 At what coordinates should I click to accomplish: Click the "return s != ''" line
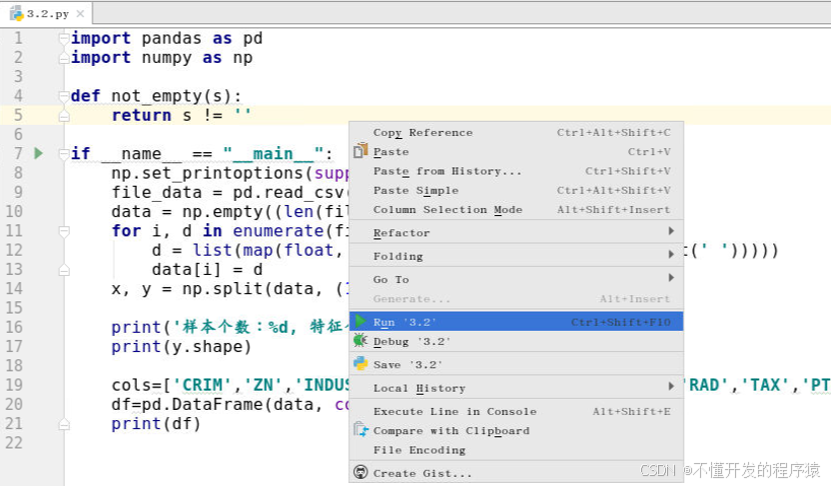181,115
